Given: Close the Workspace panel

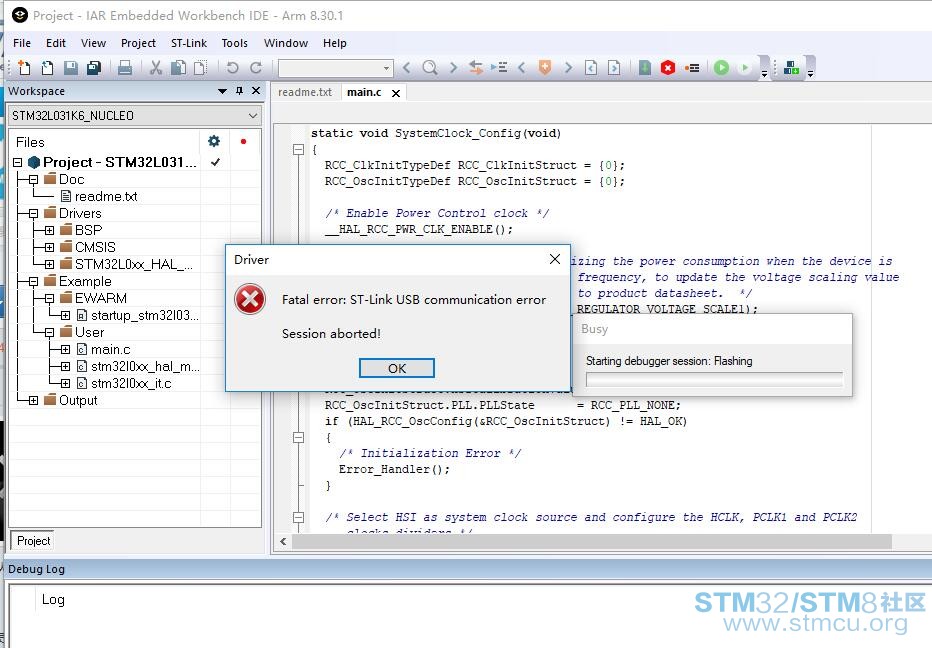Looking at the screenshot, I should click(256, 91).
